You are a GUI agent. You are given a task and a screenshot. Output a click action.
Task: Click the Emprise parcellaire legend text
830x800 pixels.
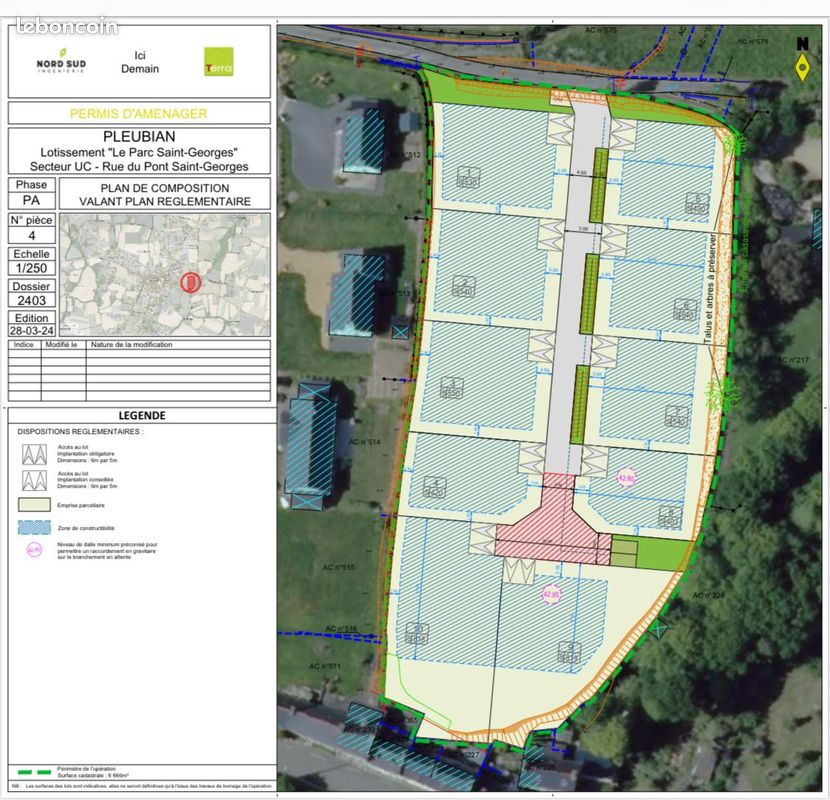[81, 505]
